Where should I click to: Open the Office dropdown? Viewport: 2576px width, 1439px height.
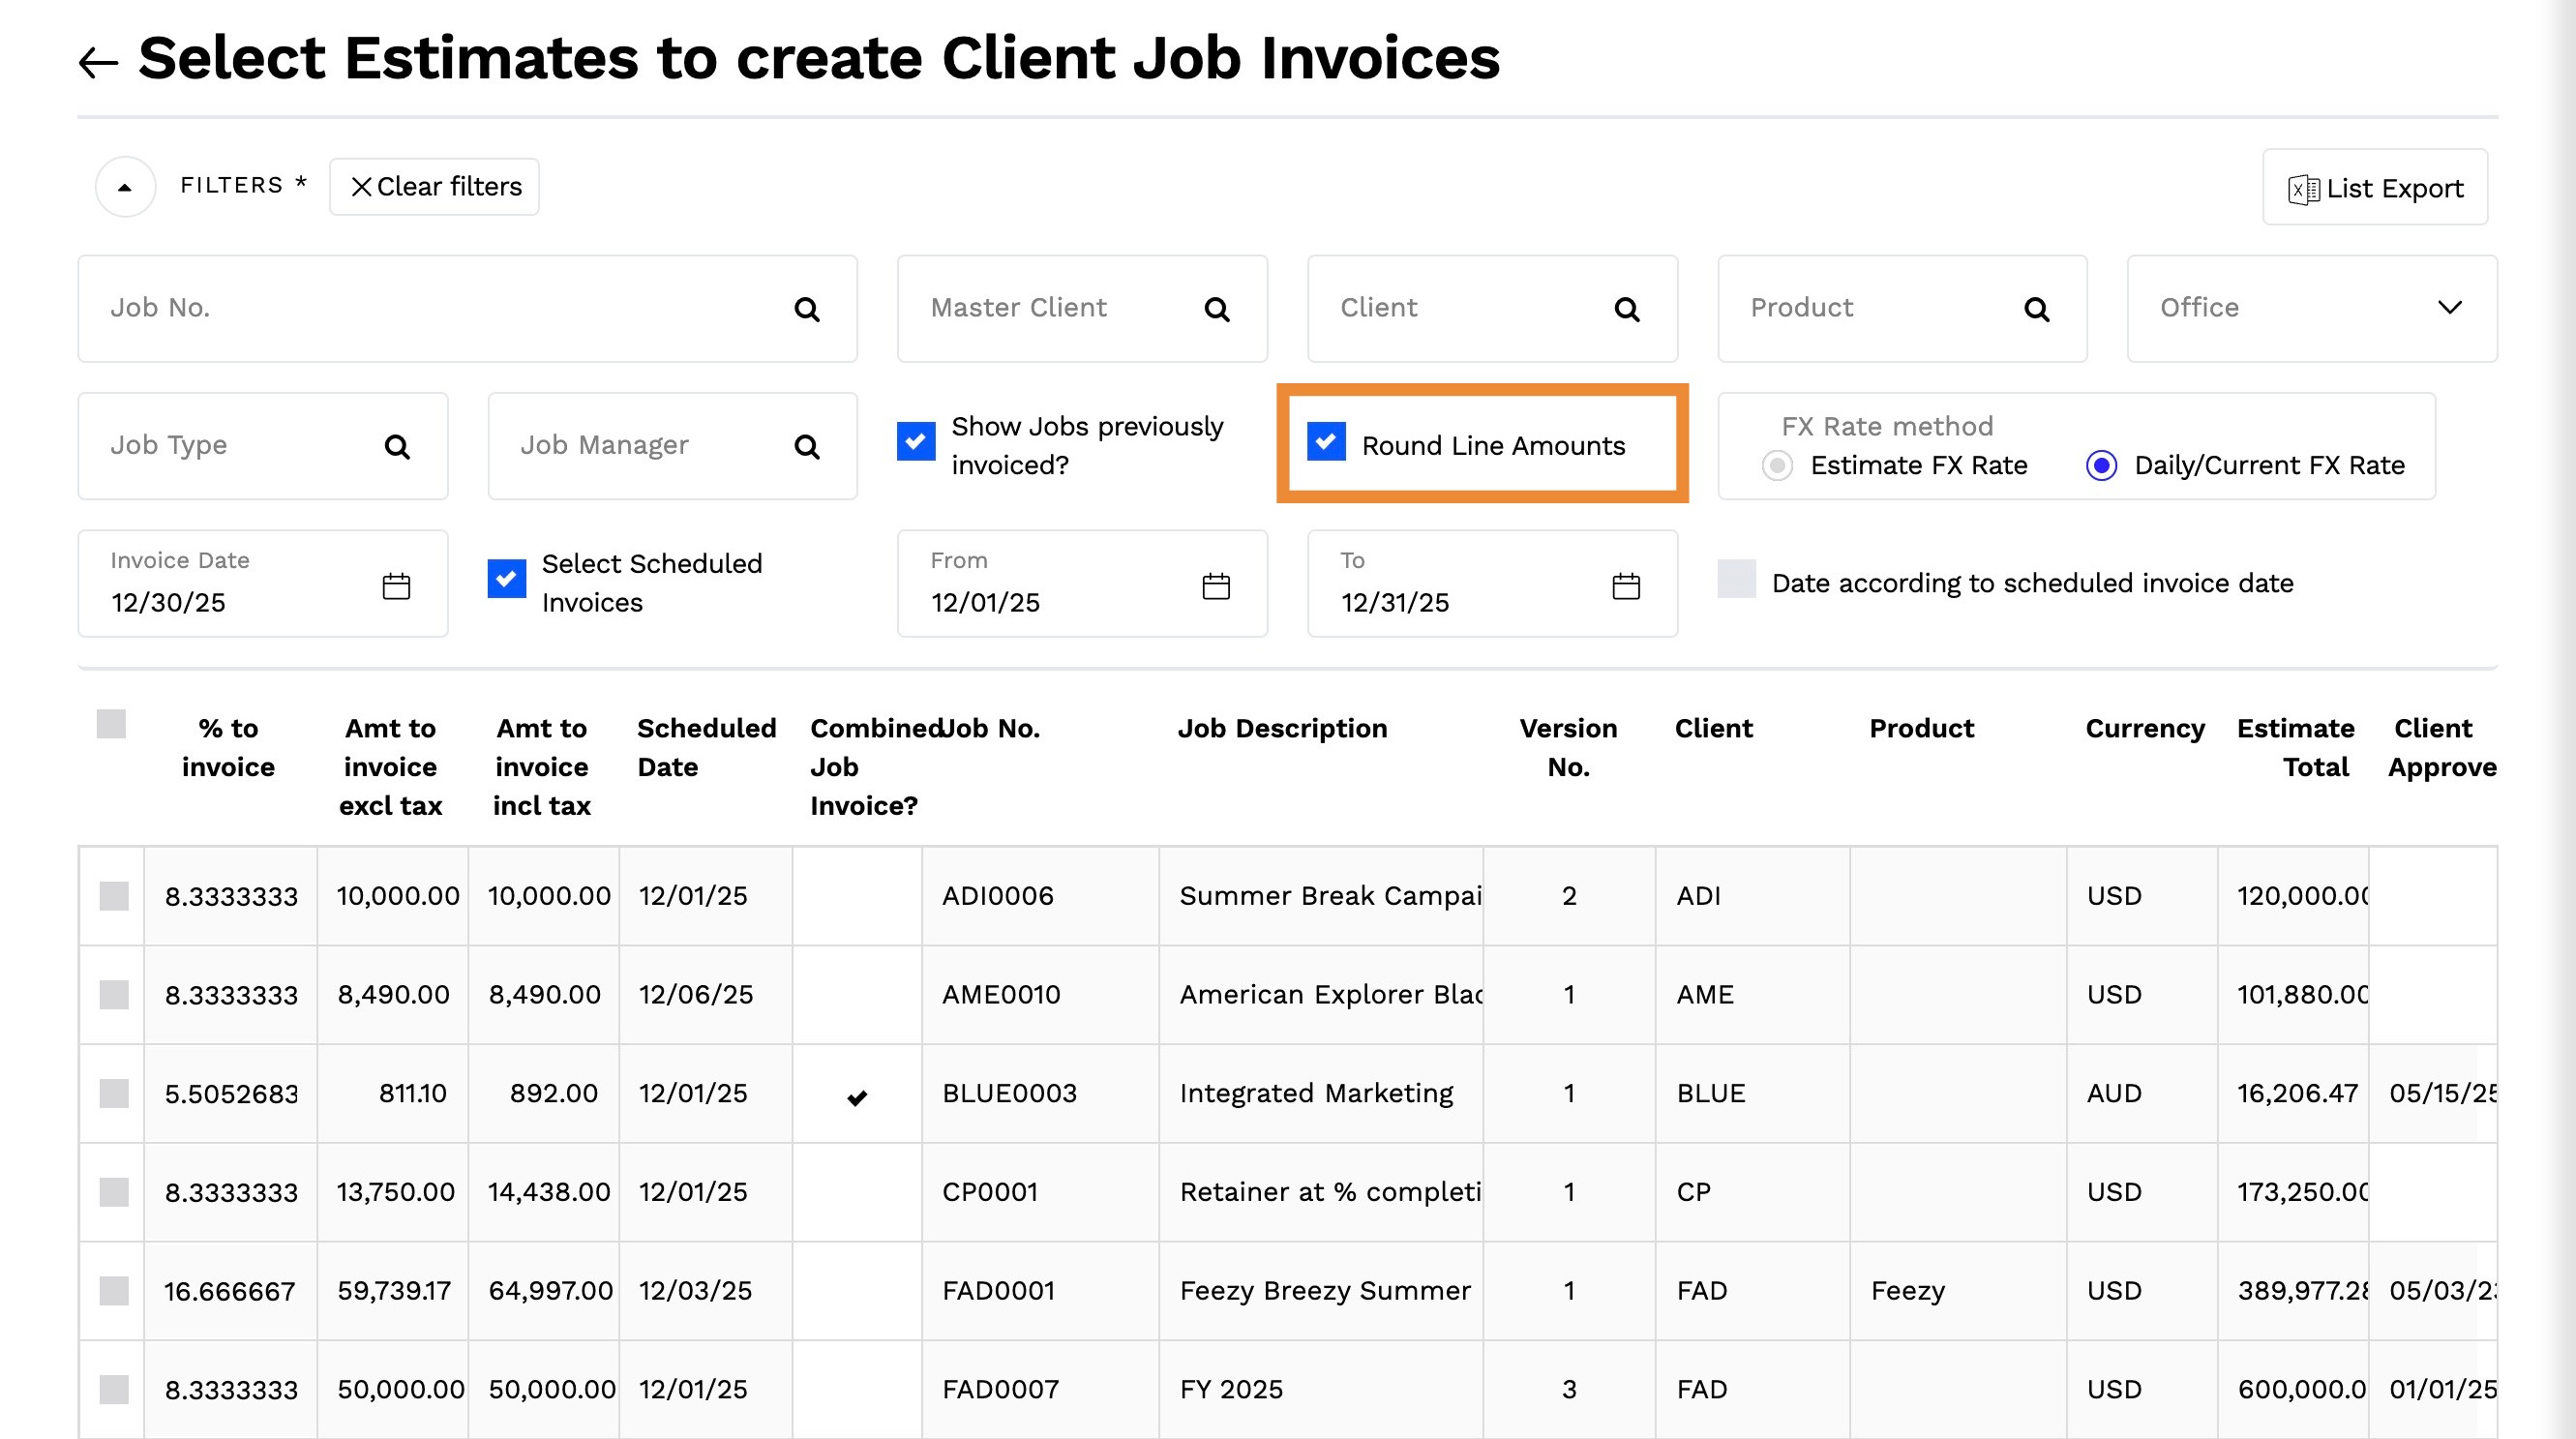2449,308
